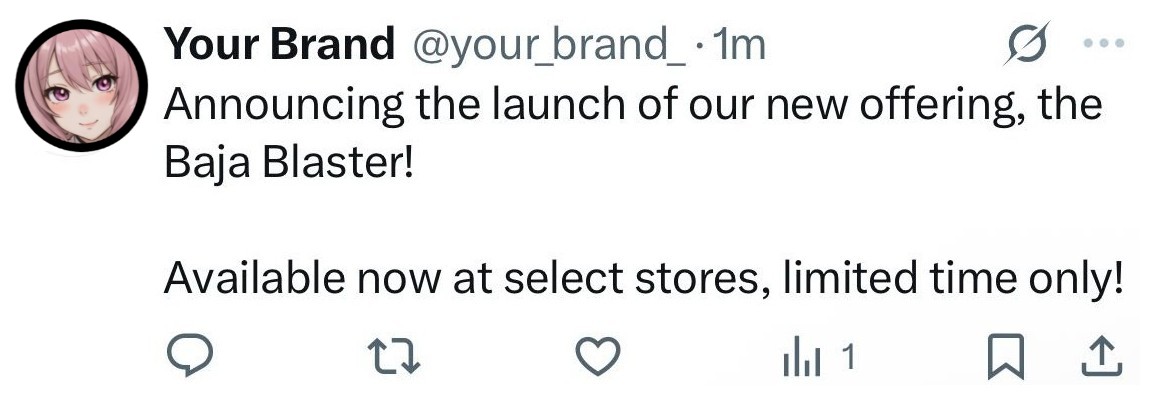Click the reply speech bubble icon
This screenshot has height=393, width=1155.
(189, 357)
